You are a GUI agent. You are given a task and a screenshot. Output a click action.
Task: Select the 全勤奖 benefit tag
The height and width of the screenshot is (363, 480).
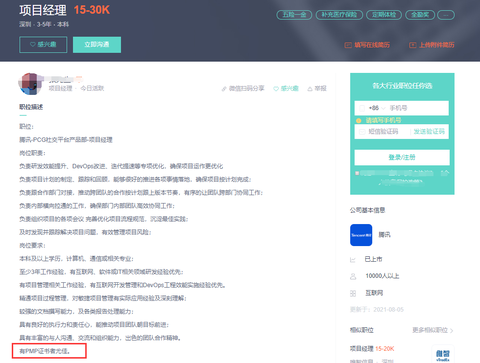pos(420,15)
